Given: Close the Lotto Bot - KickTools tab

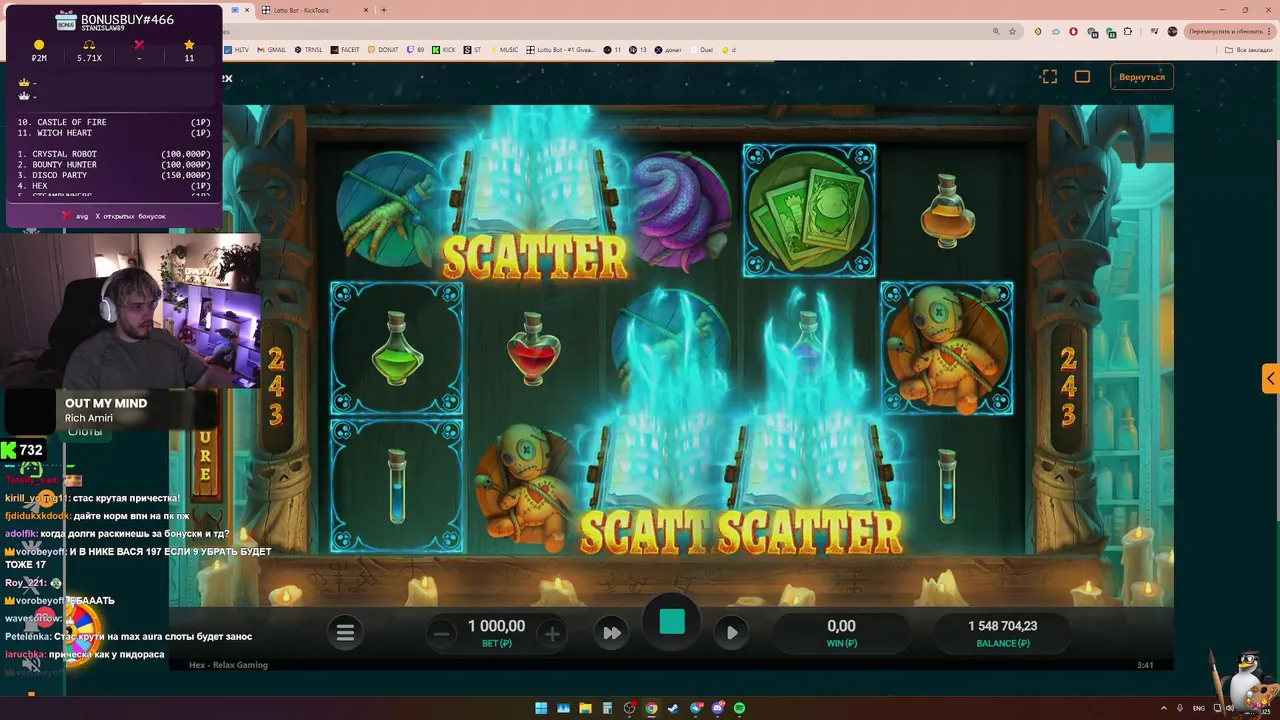Looking at the screenshot, I should click(367, 10).
